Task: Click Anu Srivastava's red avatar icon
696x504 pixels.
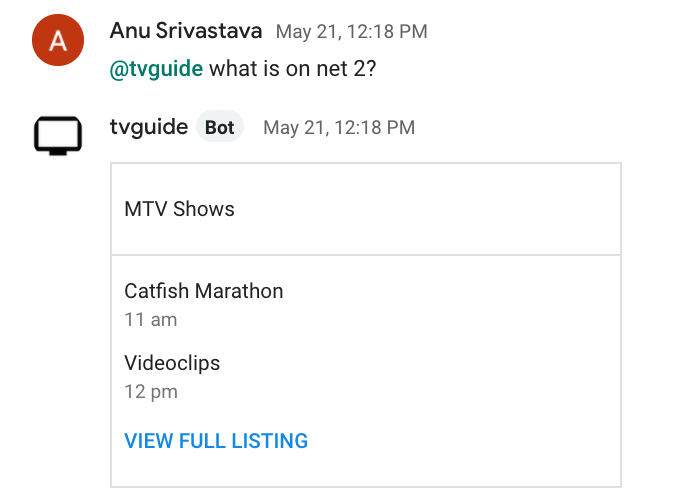Action: pos(58,41)
